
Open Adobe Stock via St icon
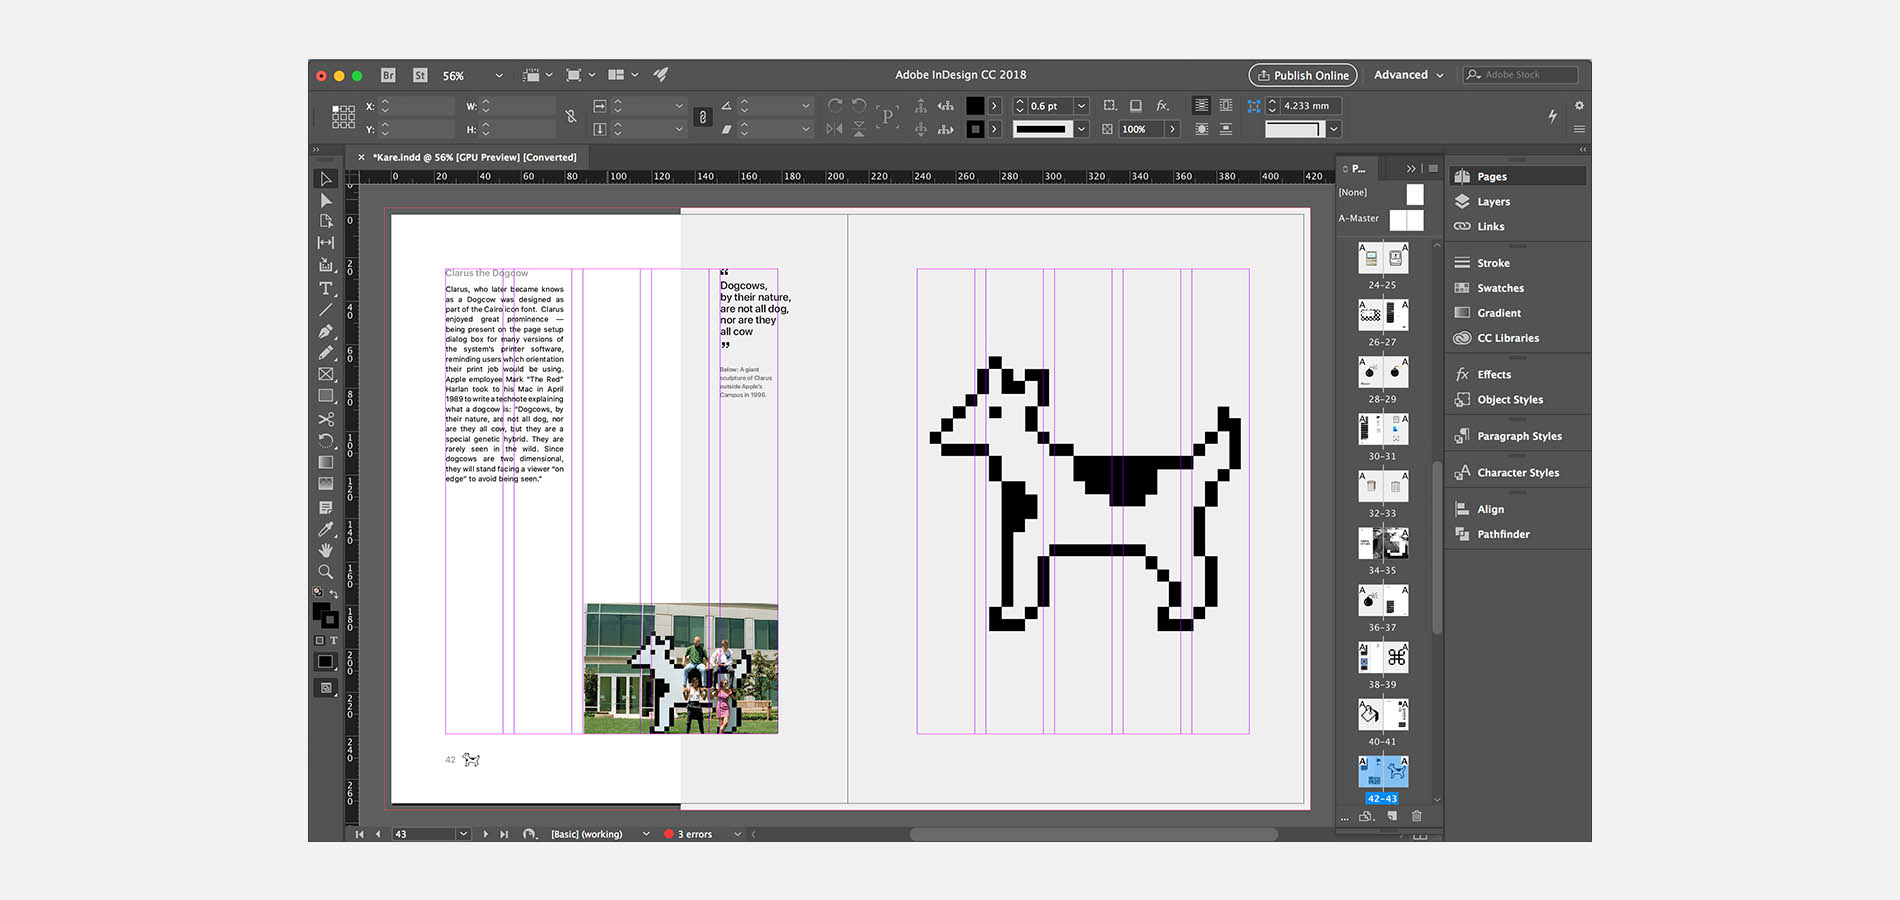pos(420,75)
